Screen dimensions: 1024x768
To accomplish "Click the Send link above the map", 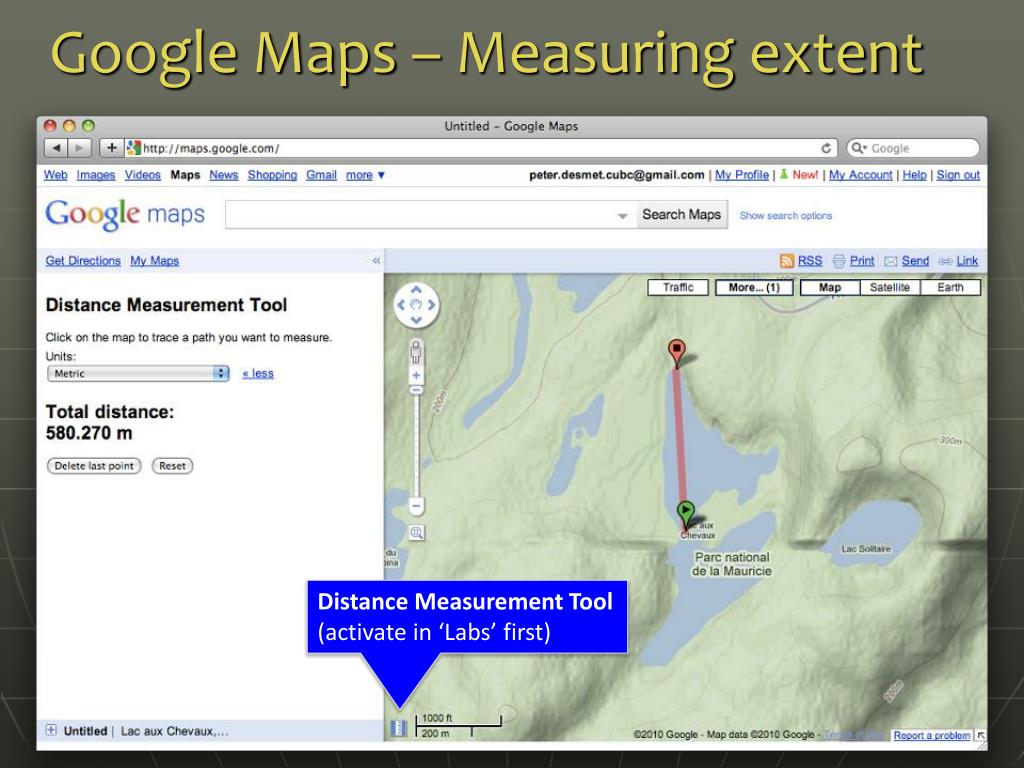I will 915,261.
